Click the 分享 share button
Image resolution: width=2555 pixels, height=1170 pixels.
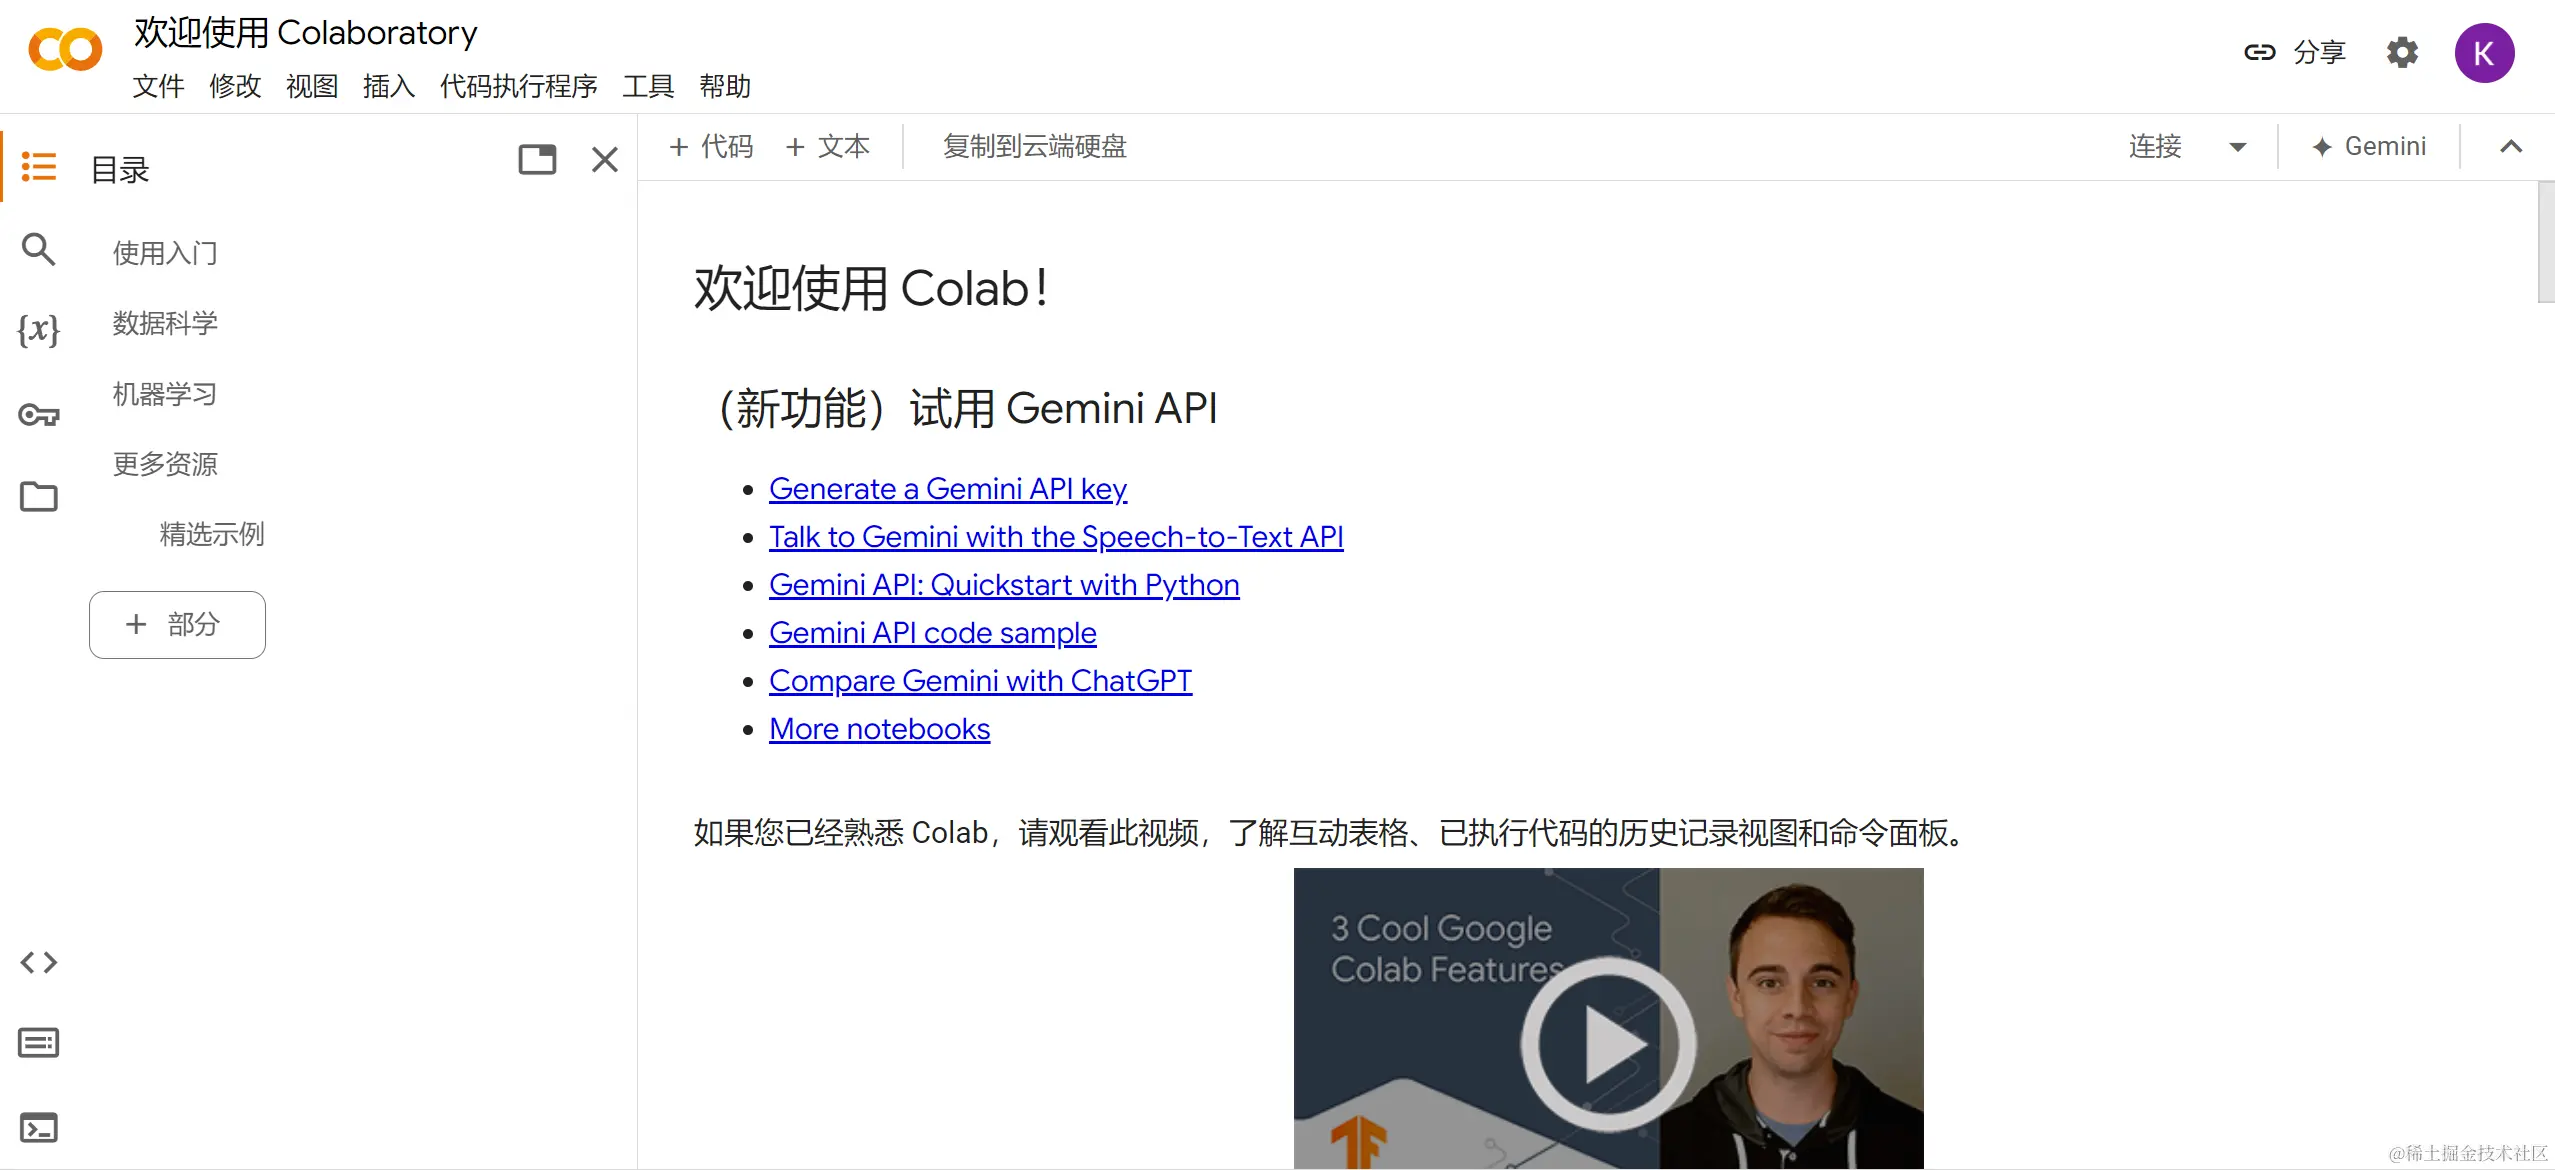pyautogui.click(x=2296, y=52)
